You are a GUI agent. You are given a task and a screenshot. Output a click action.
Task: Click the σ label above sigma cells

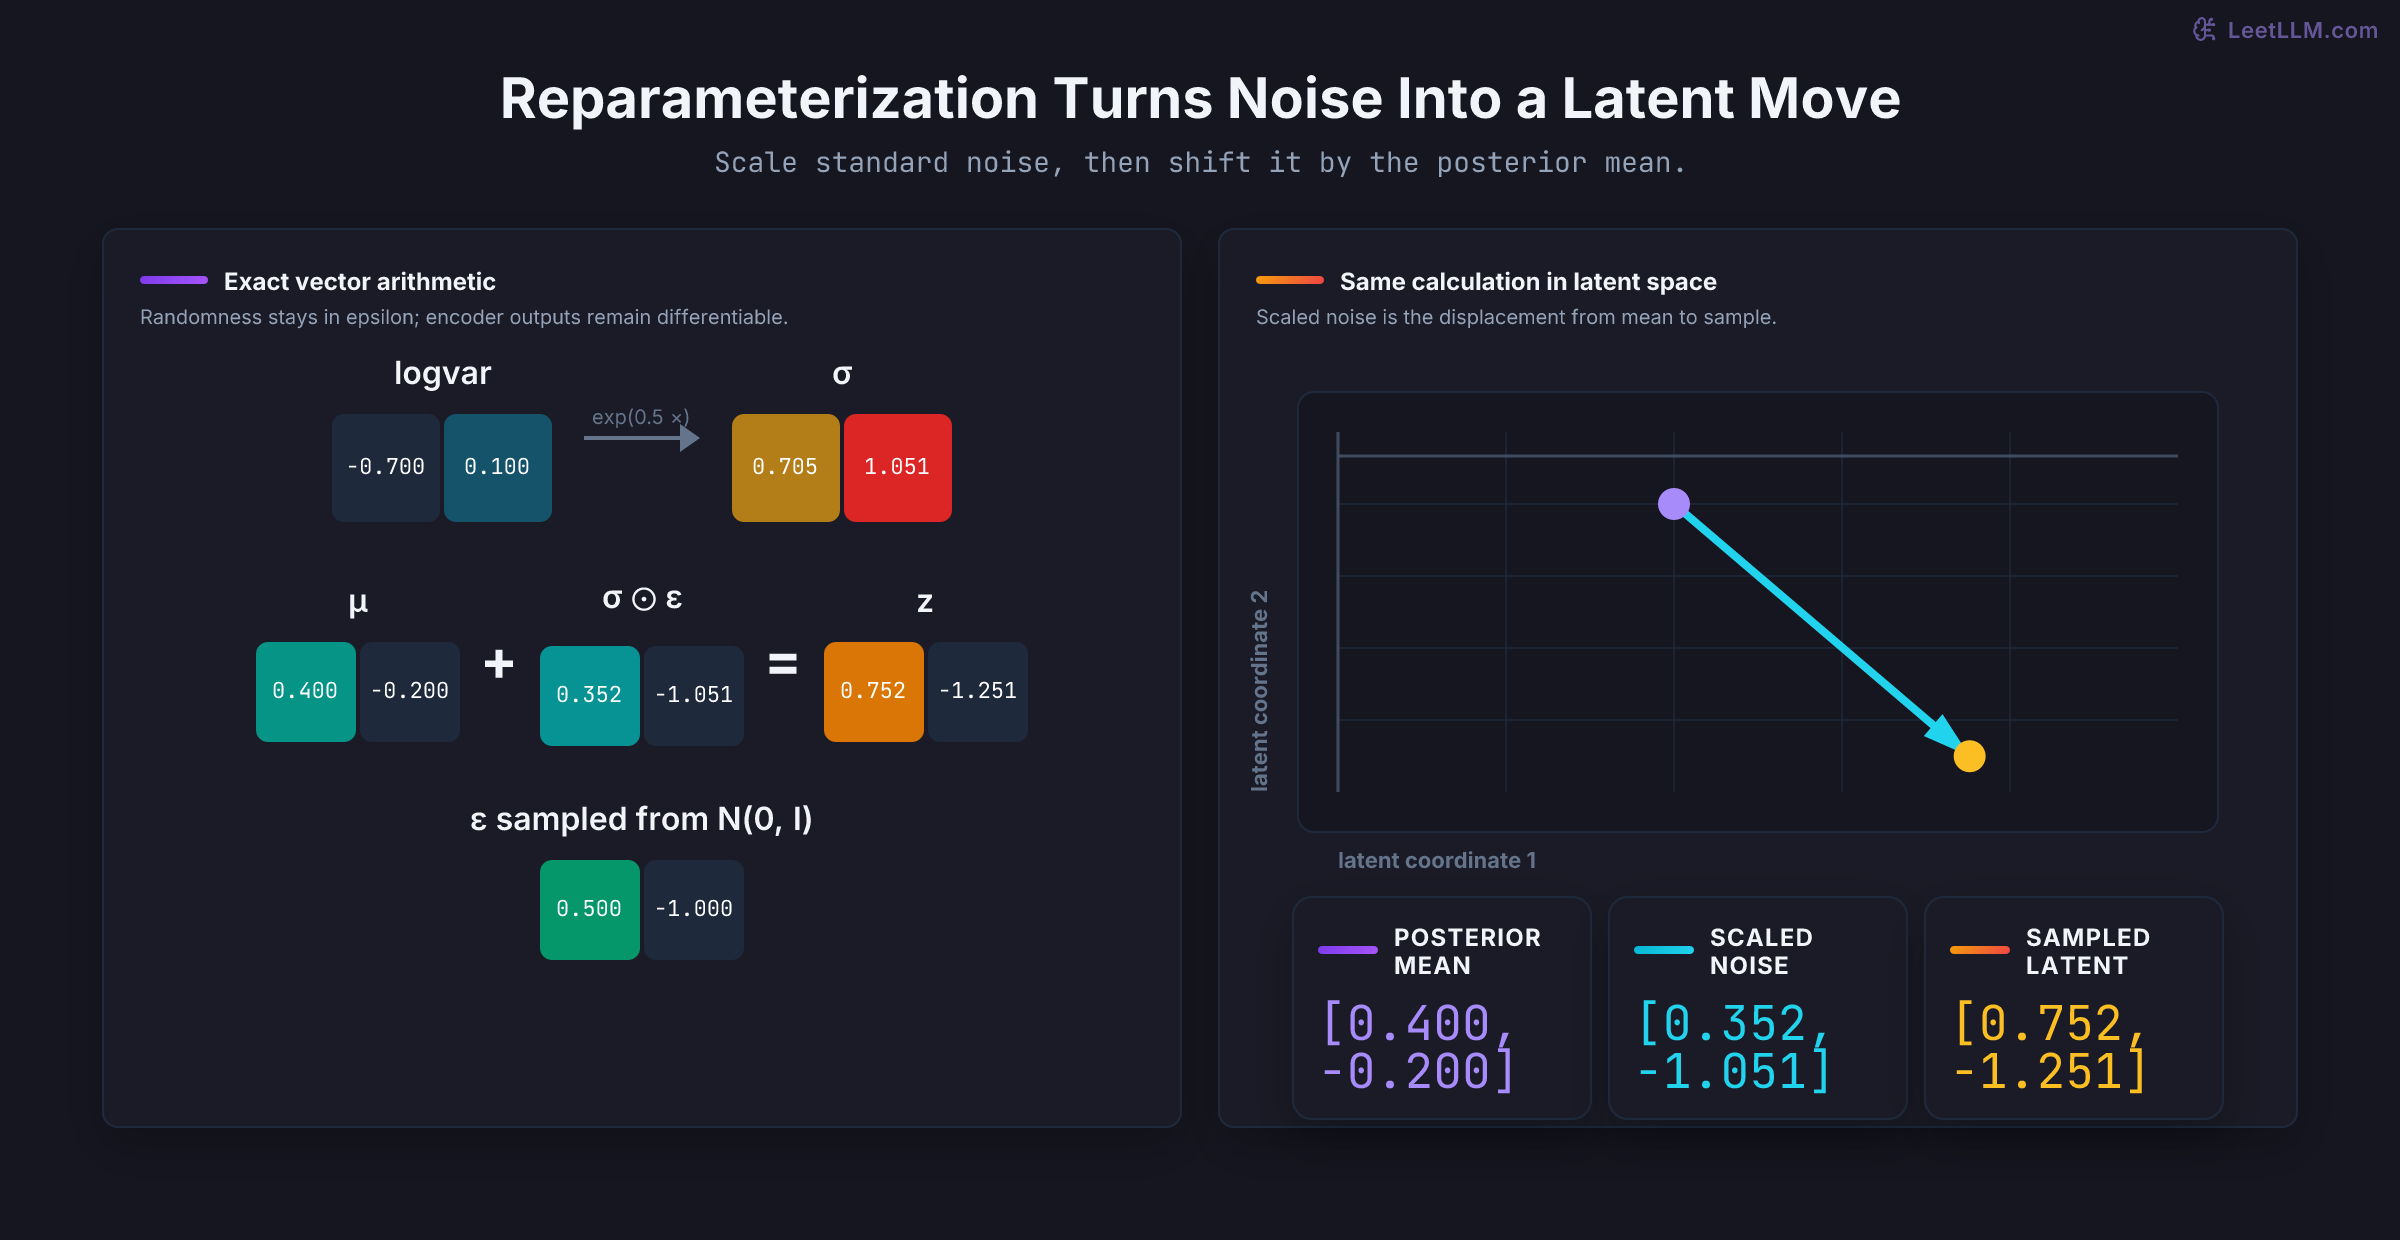click(842, 375)
